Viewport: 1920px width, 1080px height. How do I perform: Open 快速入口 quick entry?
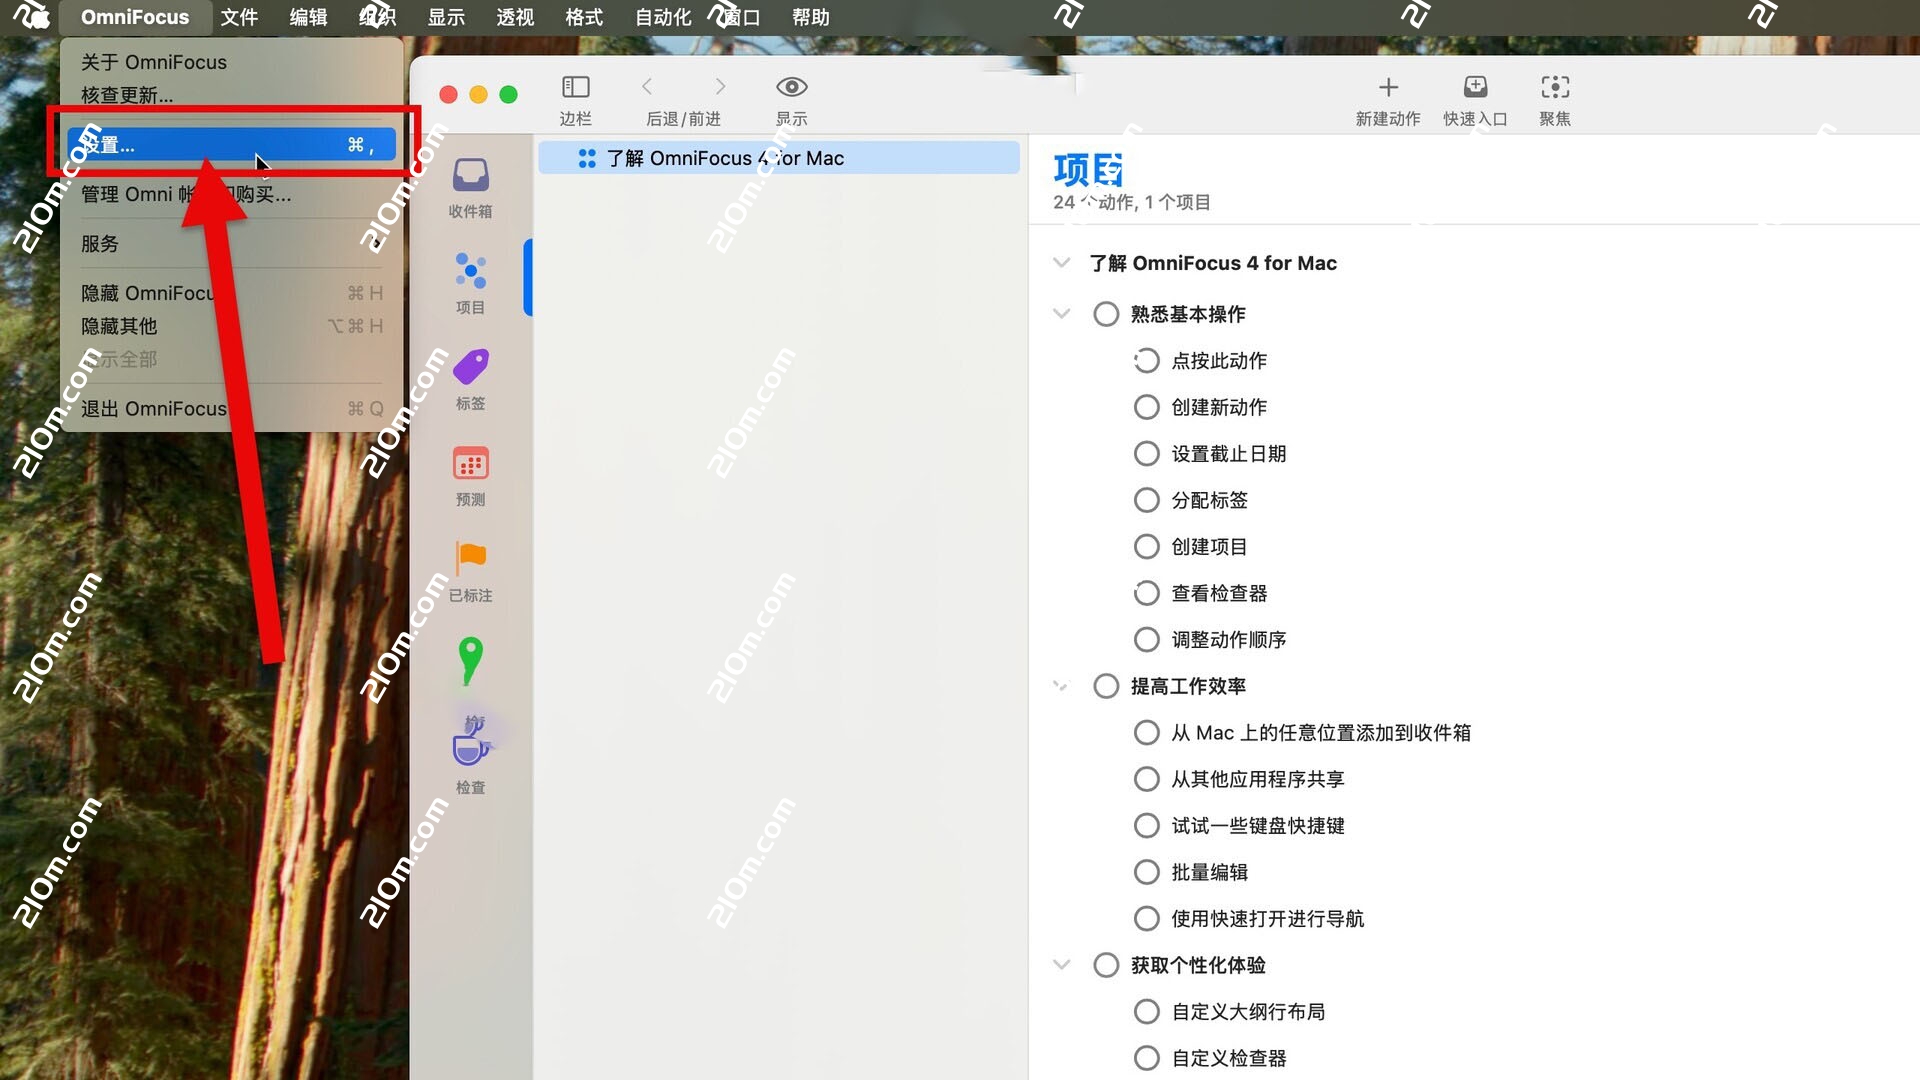pos(1474,87)
